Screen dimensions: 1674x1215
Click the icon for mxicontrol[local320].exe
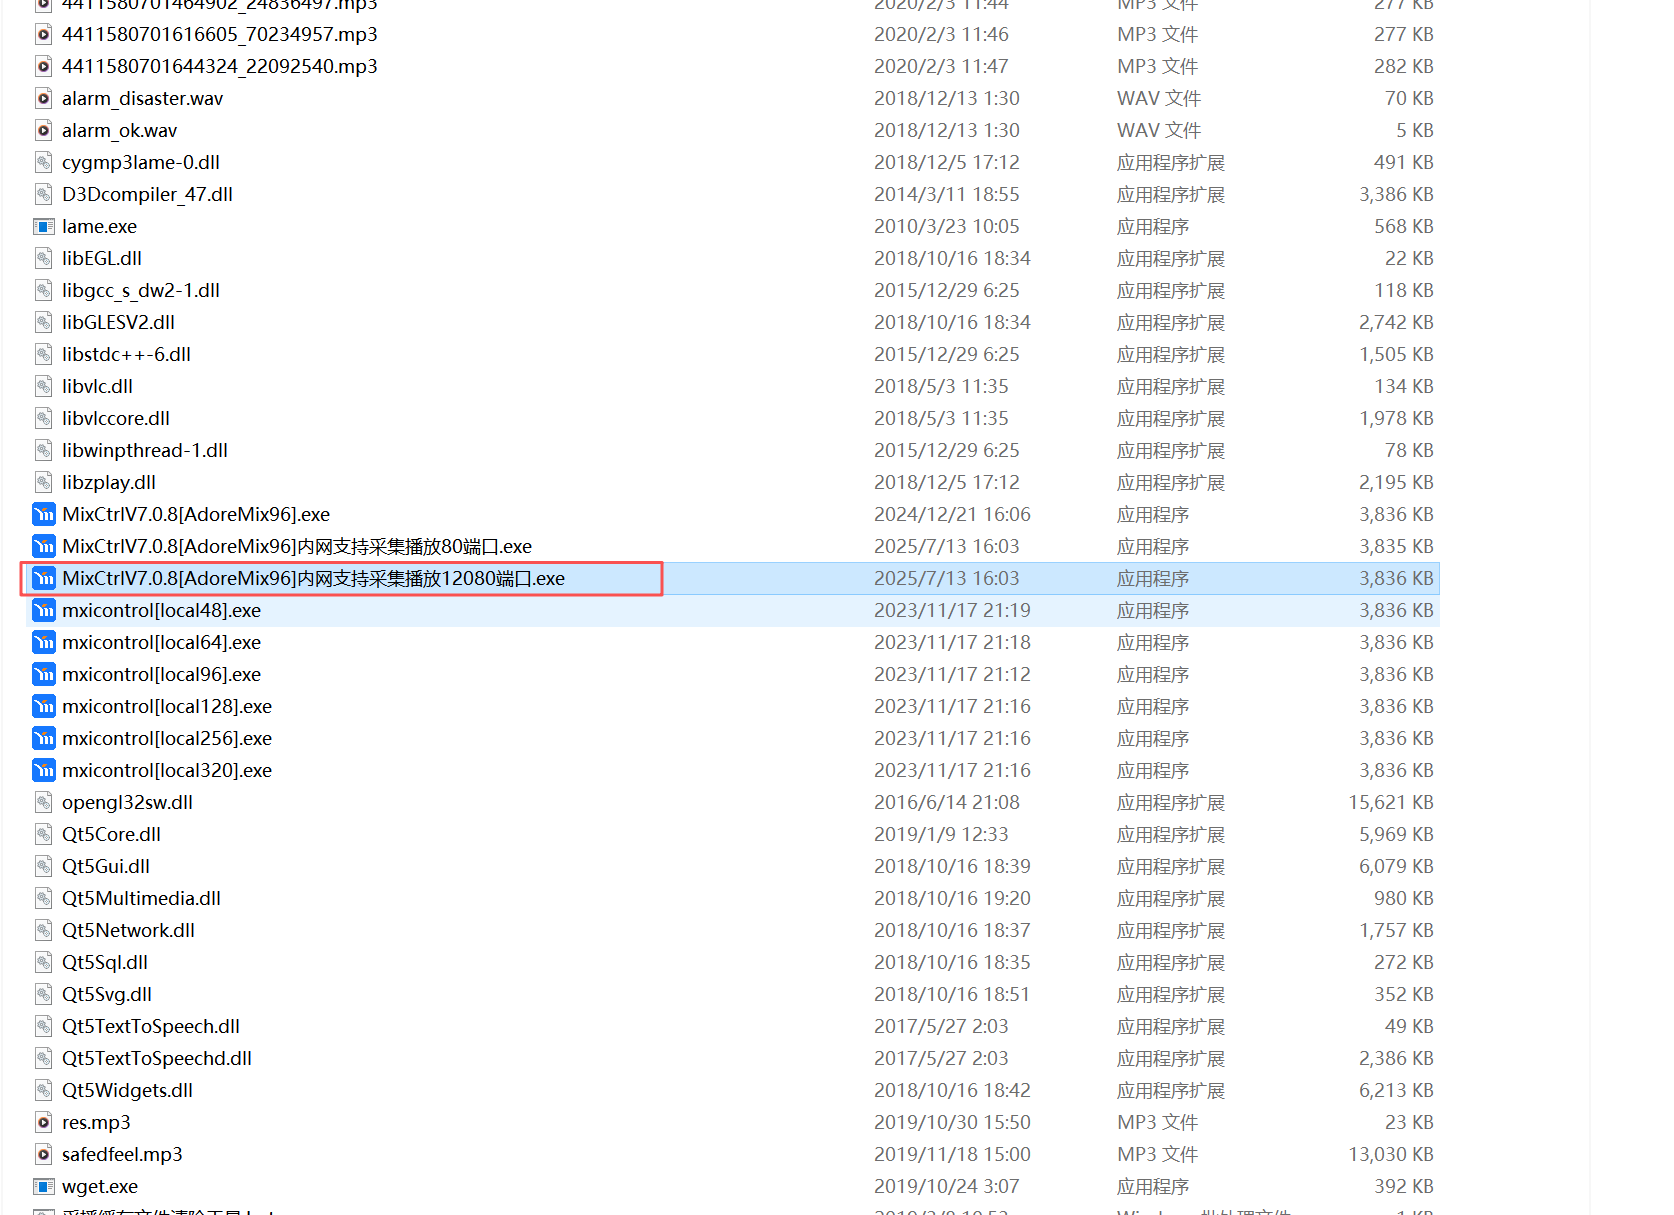click(x=44, y=771)
